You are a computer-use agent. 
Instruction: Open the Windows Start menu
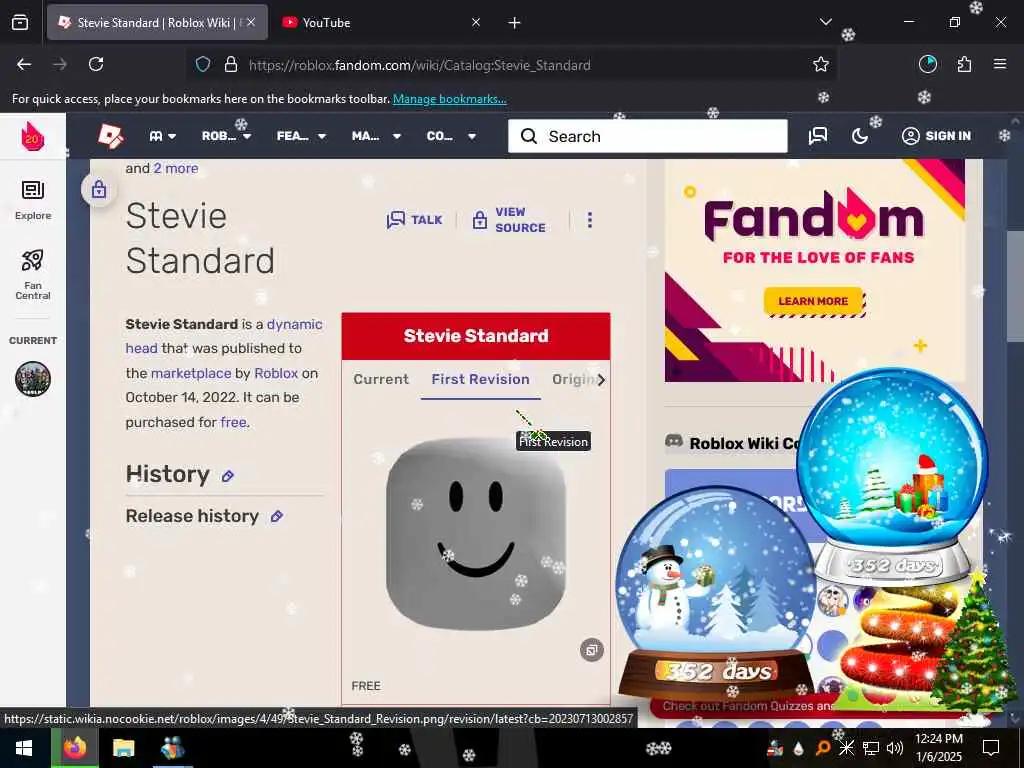tap(24, 748)
